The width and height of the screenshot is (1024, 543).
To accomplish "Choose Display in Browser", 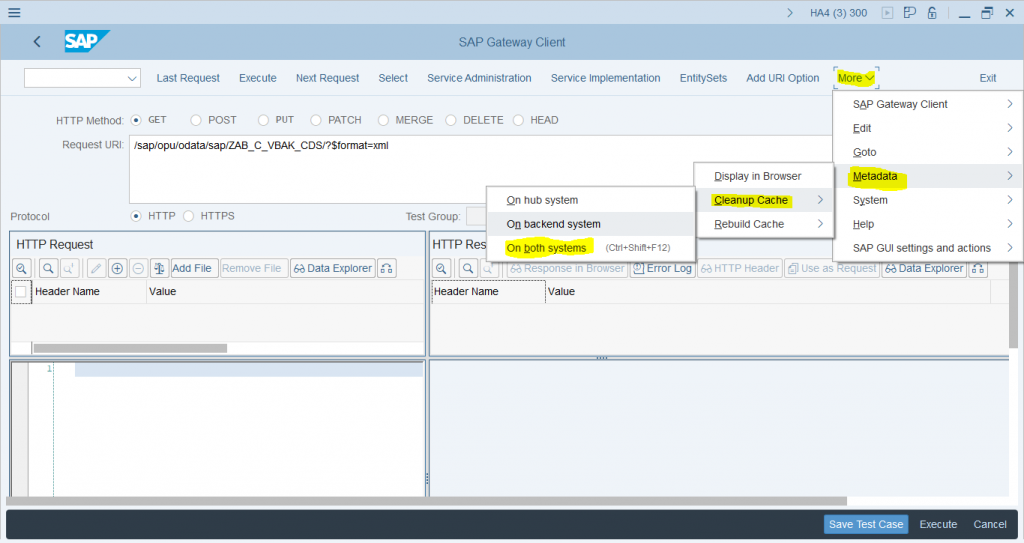I will point(763,176).
